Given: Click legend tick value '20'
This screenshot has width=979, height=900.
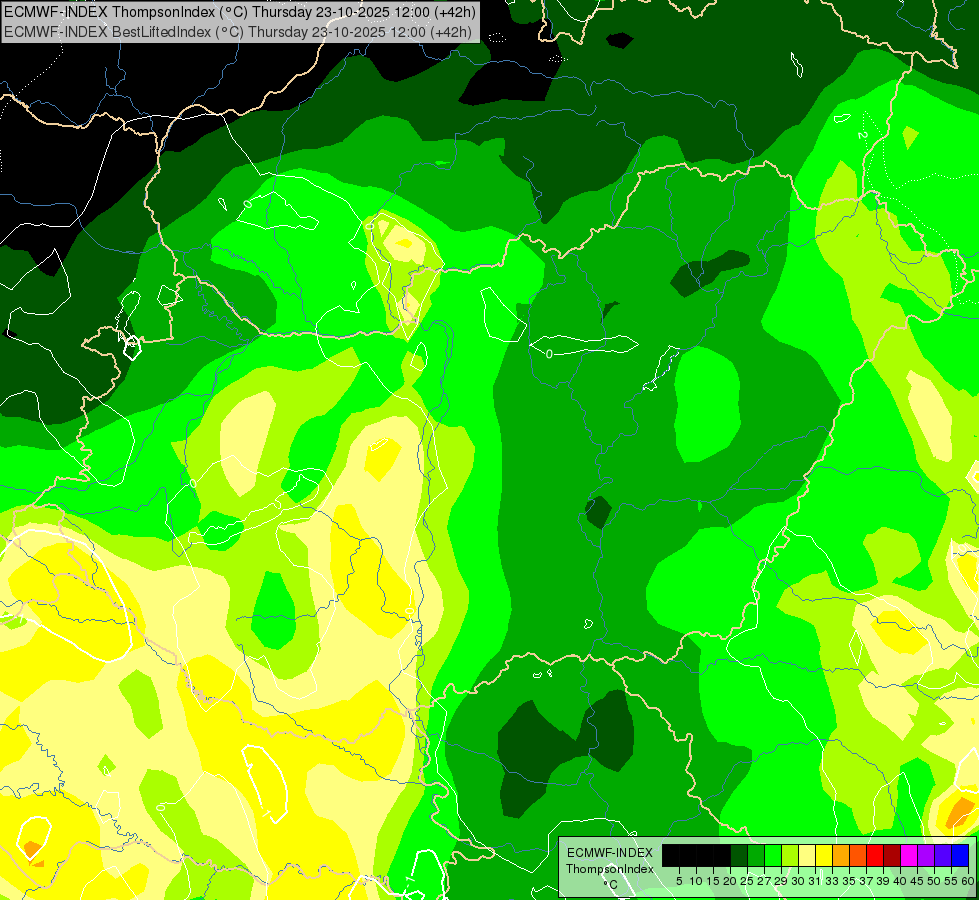Looking at the screenshot, I should click(730, 881).
